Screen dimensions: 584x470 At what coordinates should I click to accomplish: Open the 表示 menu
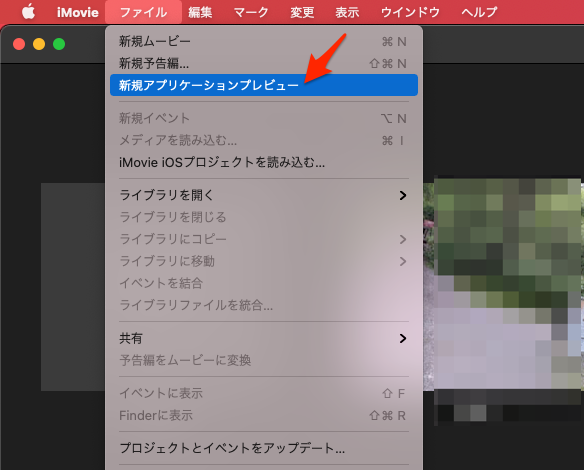pos(347,12)
